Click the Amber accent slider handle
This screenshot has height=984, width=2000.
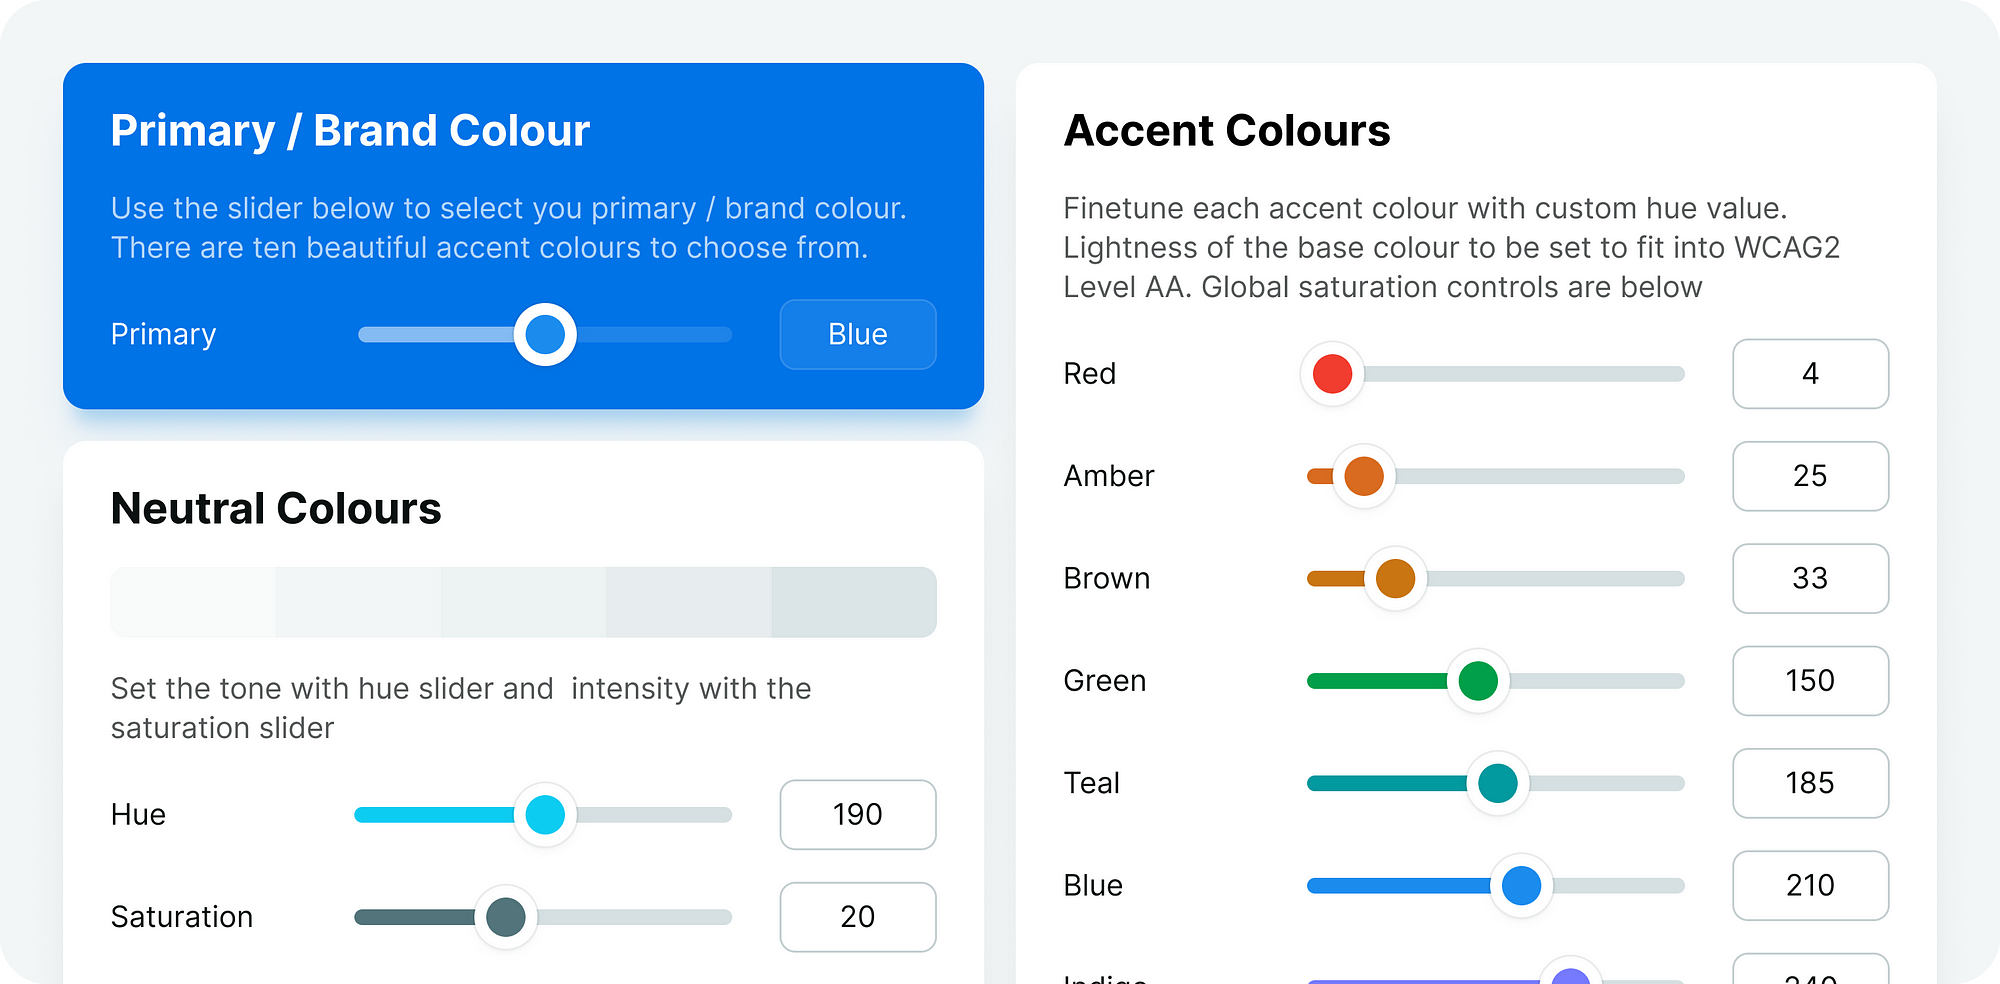1364,476
